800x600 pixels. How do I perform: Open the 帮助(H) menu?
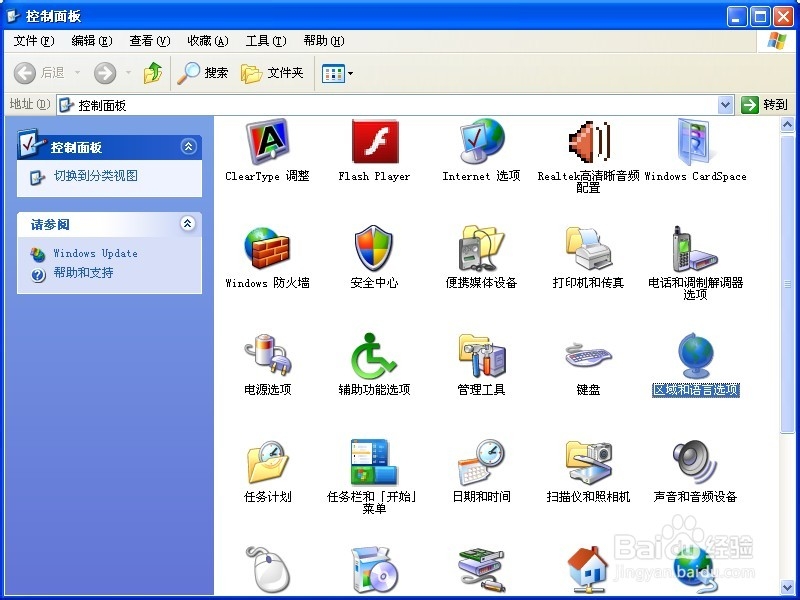tap(323, 41)
